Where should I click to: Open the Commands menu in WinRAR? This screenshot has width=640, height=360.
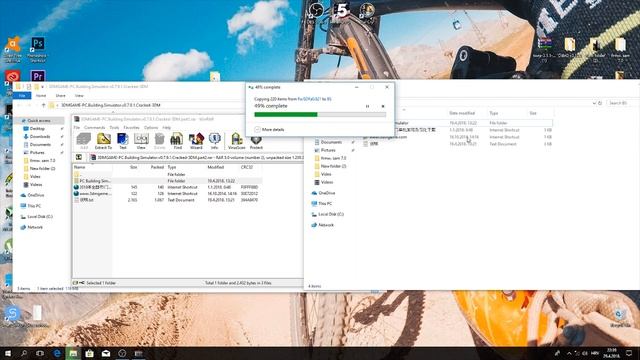(95, 128)
